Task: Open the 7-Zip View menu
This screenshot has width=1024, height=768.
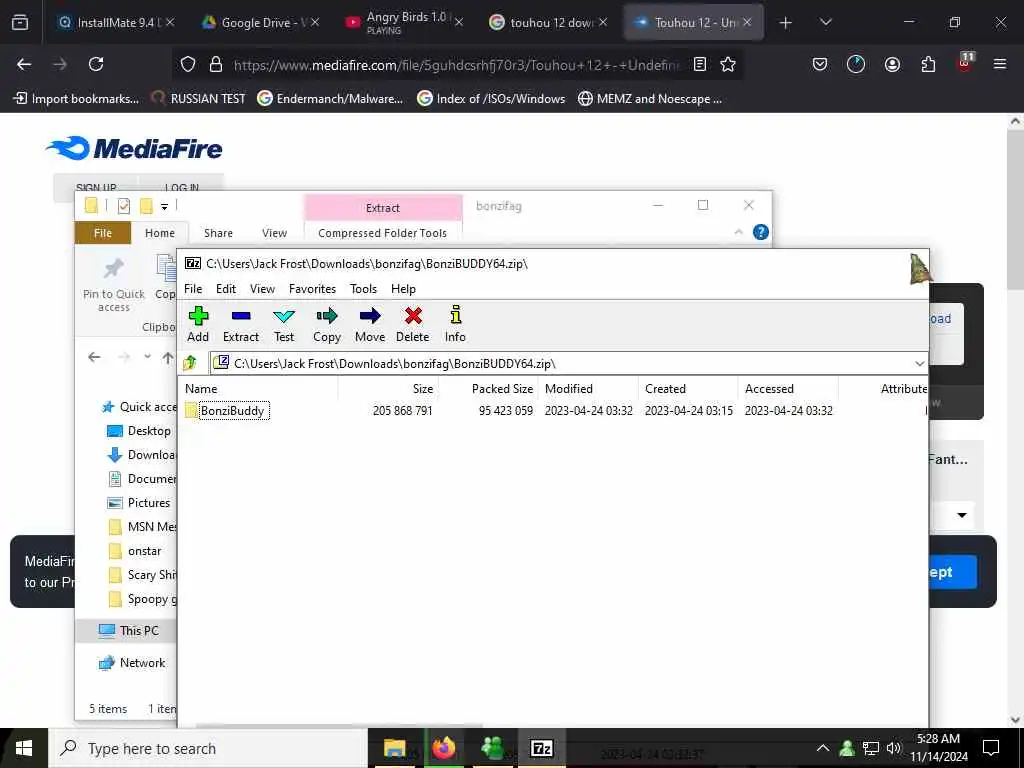Action: tap(262, 289)
